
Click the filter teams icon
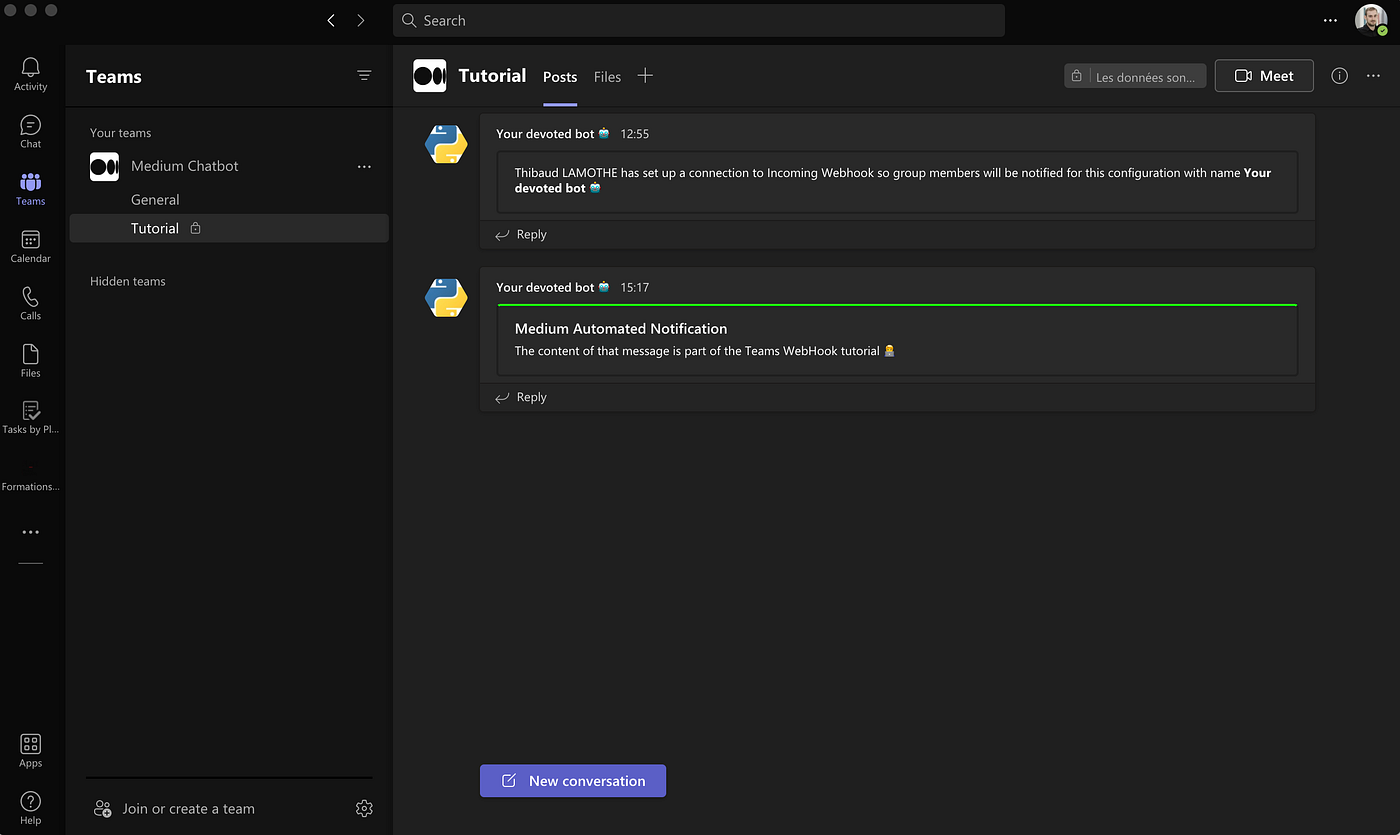click(364, 76)
